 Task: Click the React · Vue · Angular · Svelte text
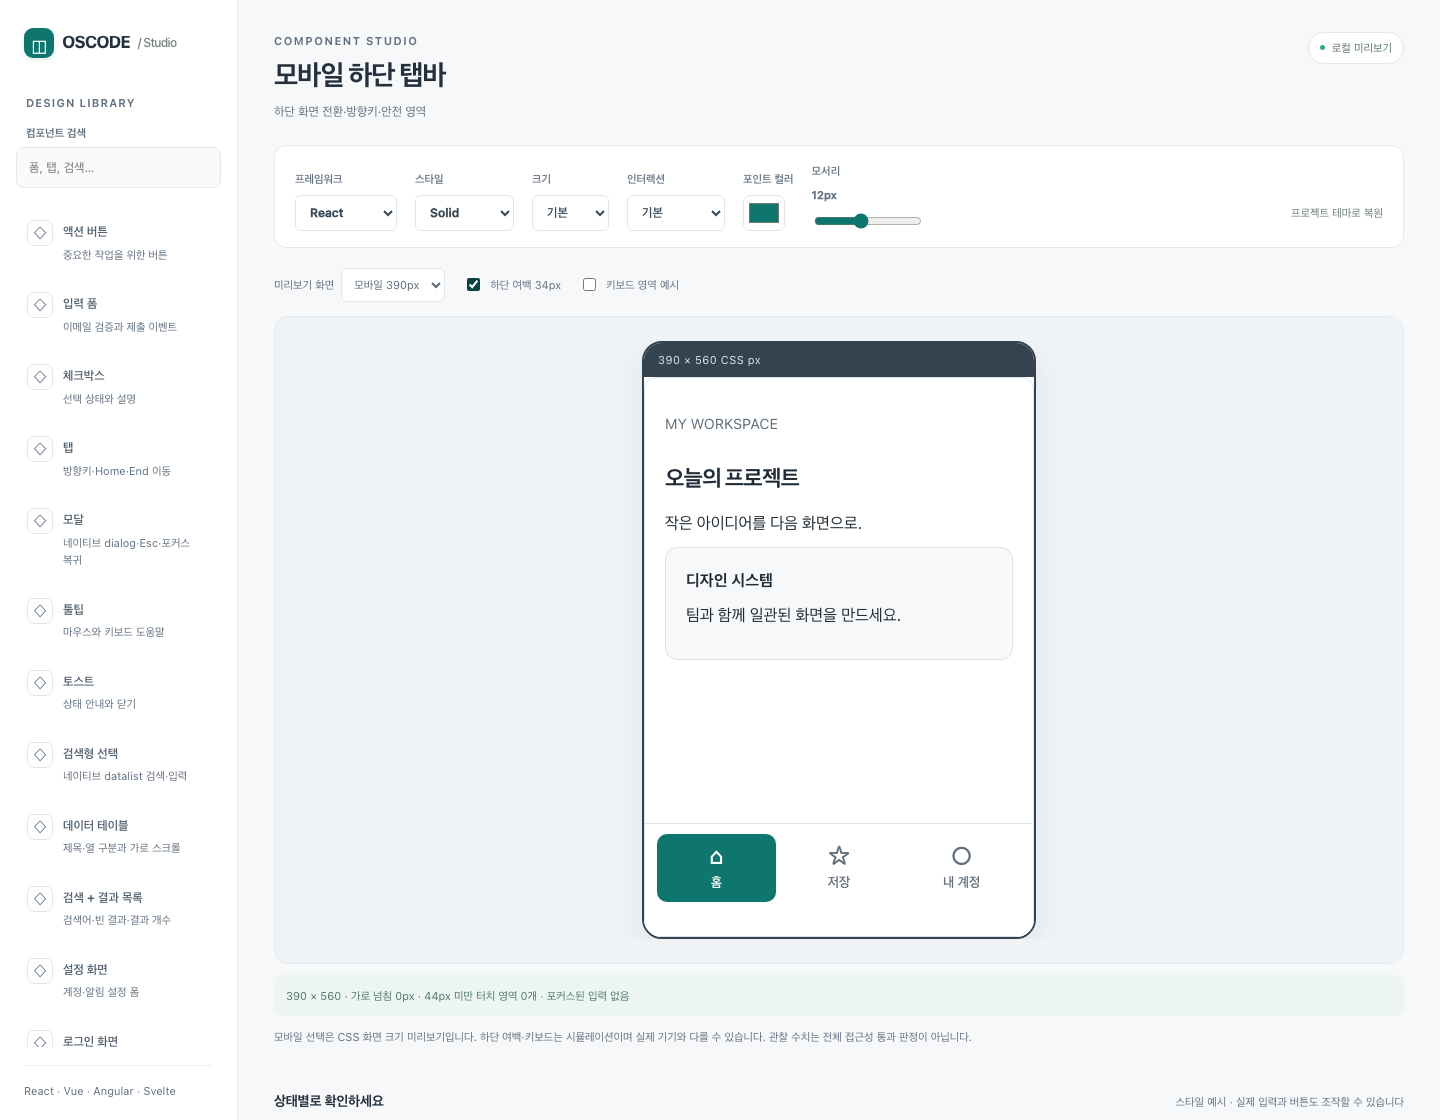(x=100, y=1091)
